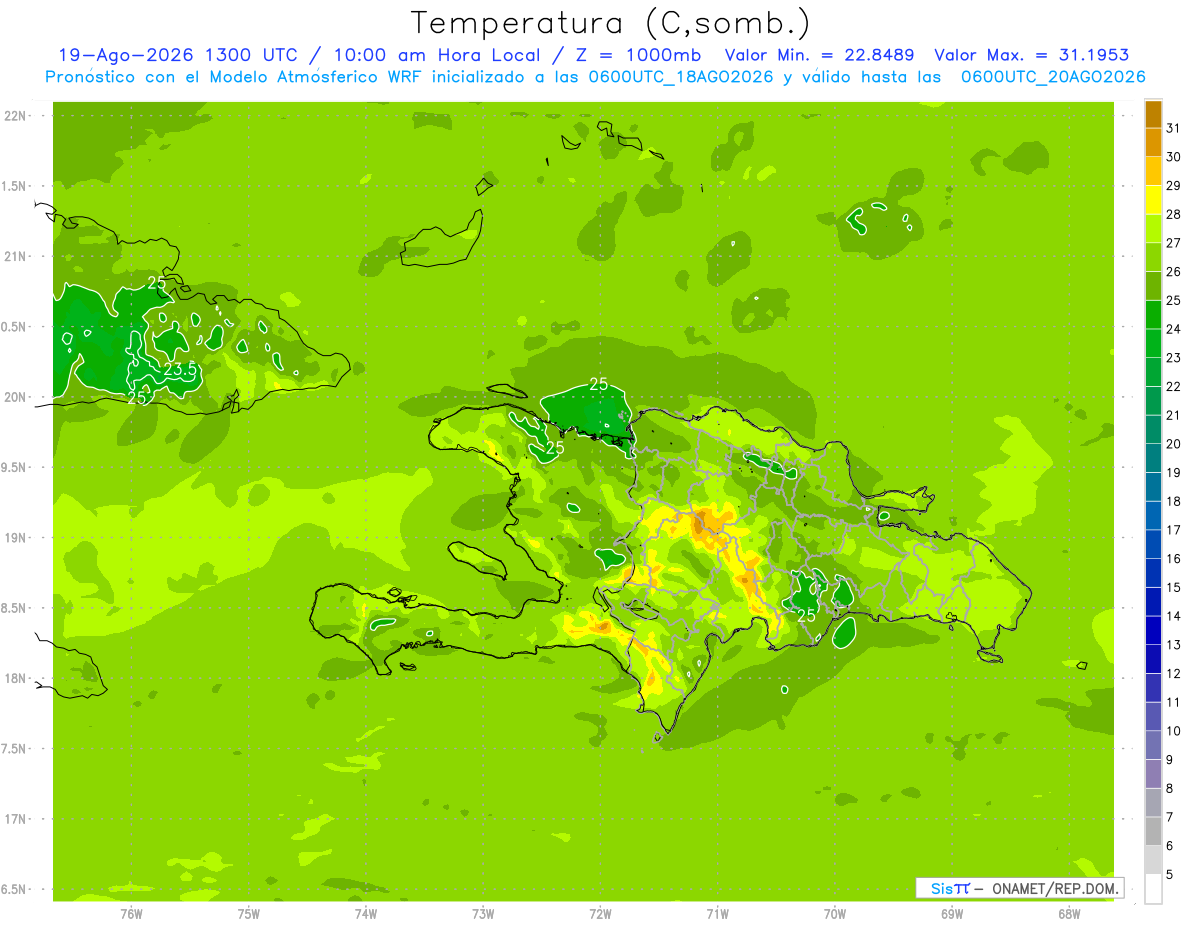Click the purple legend swatch between 8 and 9
Image resolution: width=1200 pixels, height=927 pixels.
click(x=1153, y=775)
